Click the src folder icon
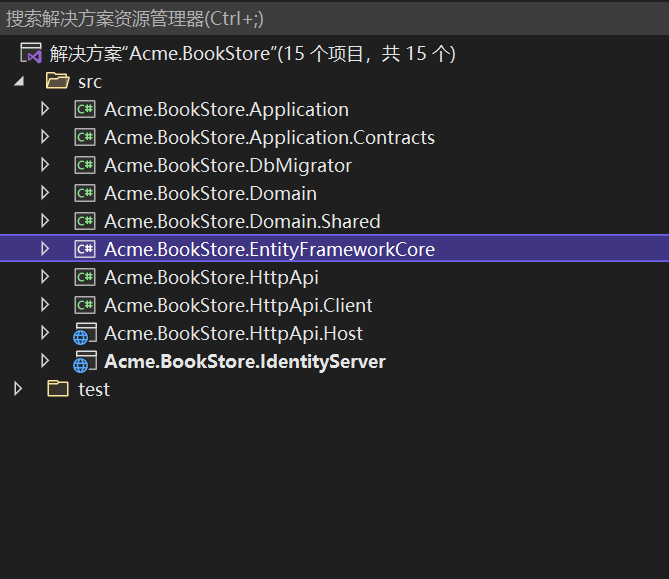 [57, 81]
